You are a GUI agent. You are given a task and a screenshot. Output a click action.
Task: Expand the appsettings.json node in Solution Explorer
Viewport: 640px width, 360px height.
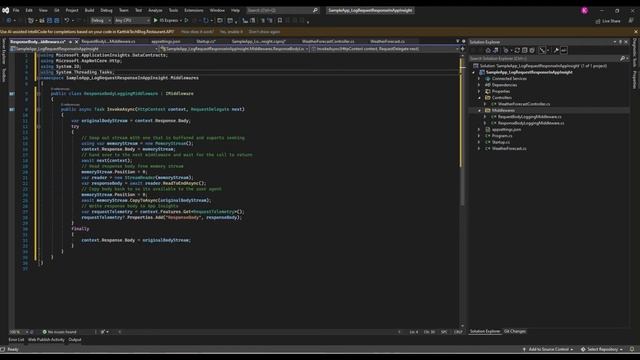[479, 129]
